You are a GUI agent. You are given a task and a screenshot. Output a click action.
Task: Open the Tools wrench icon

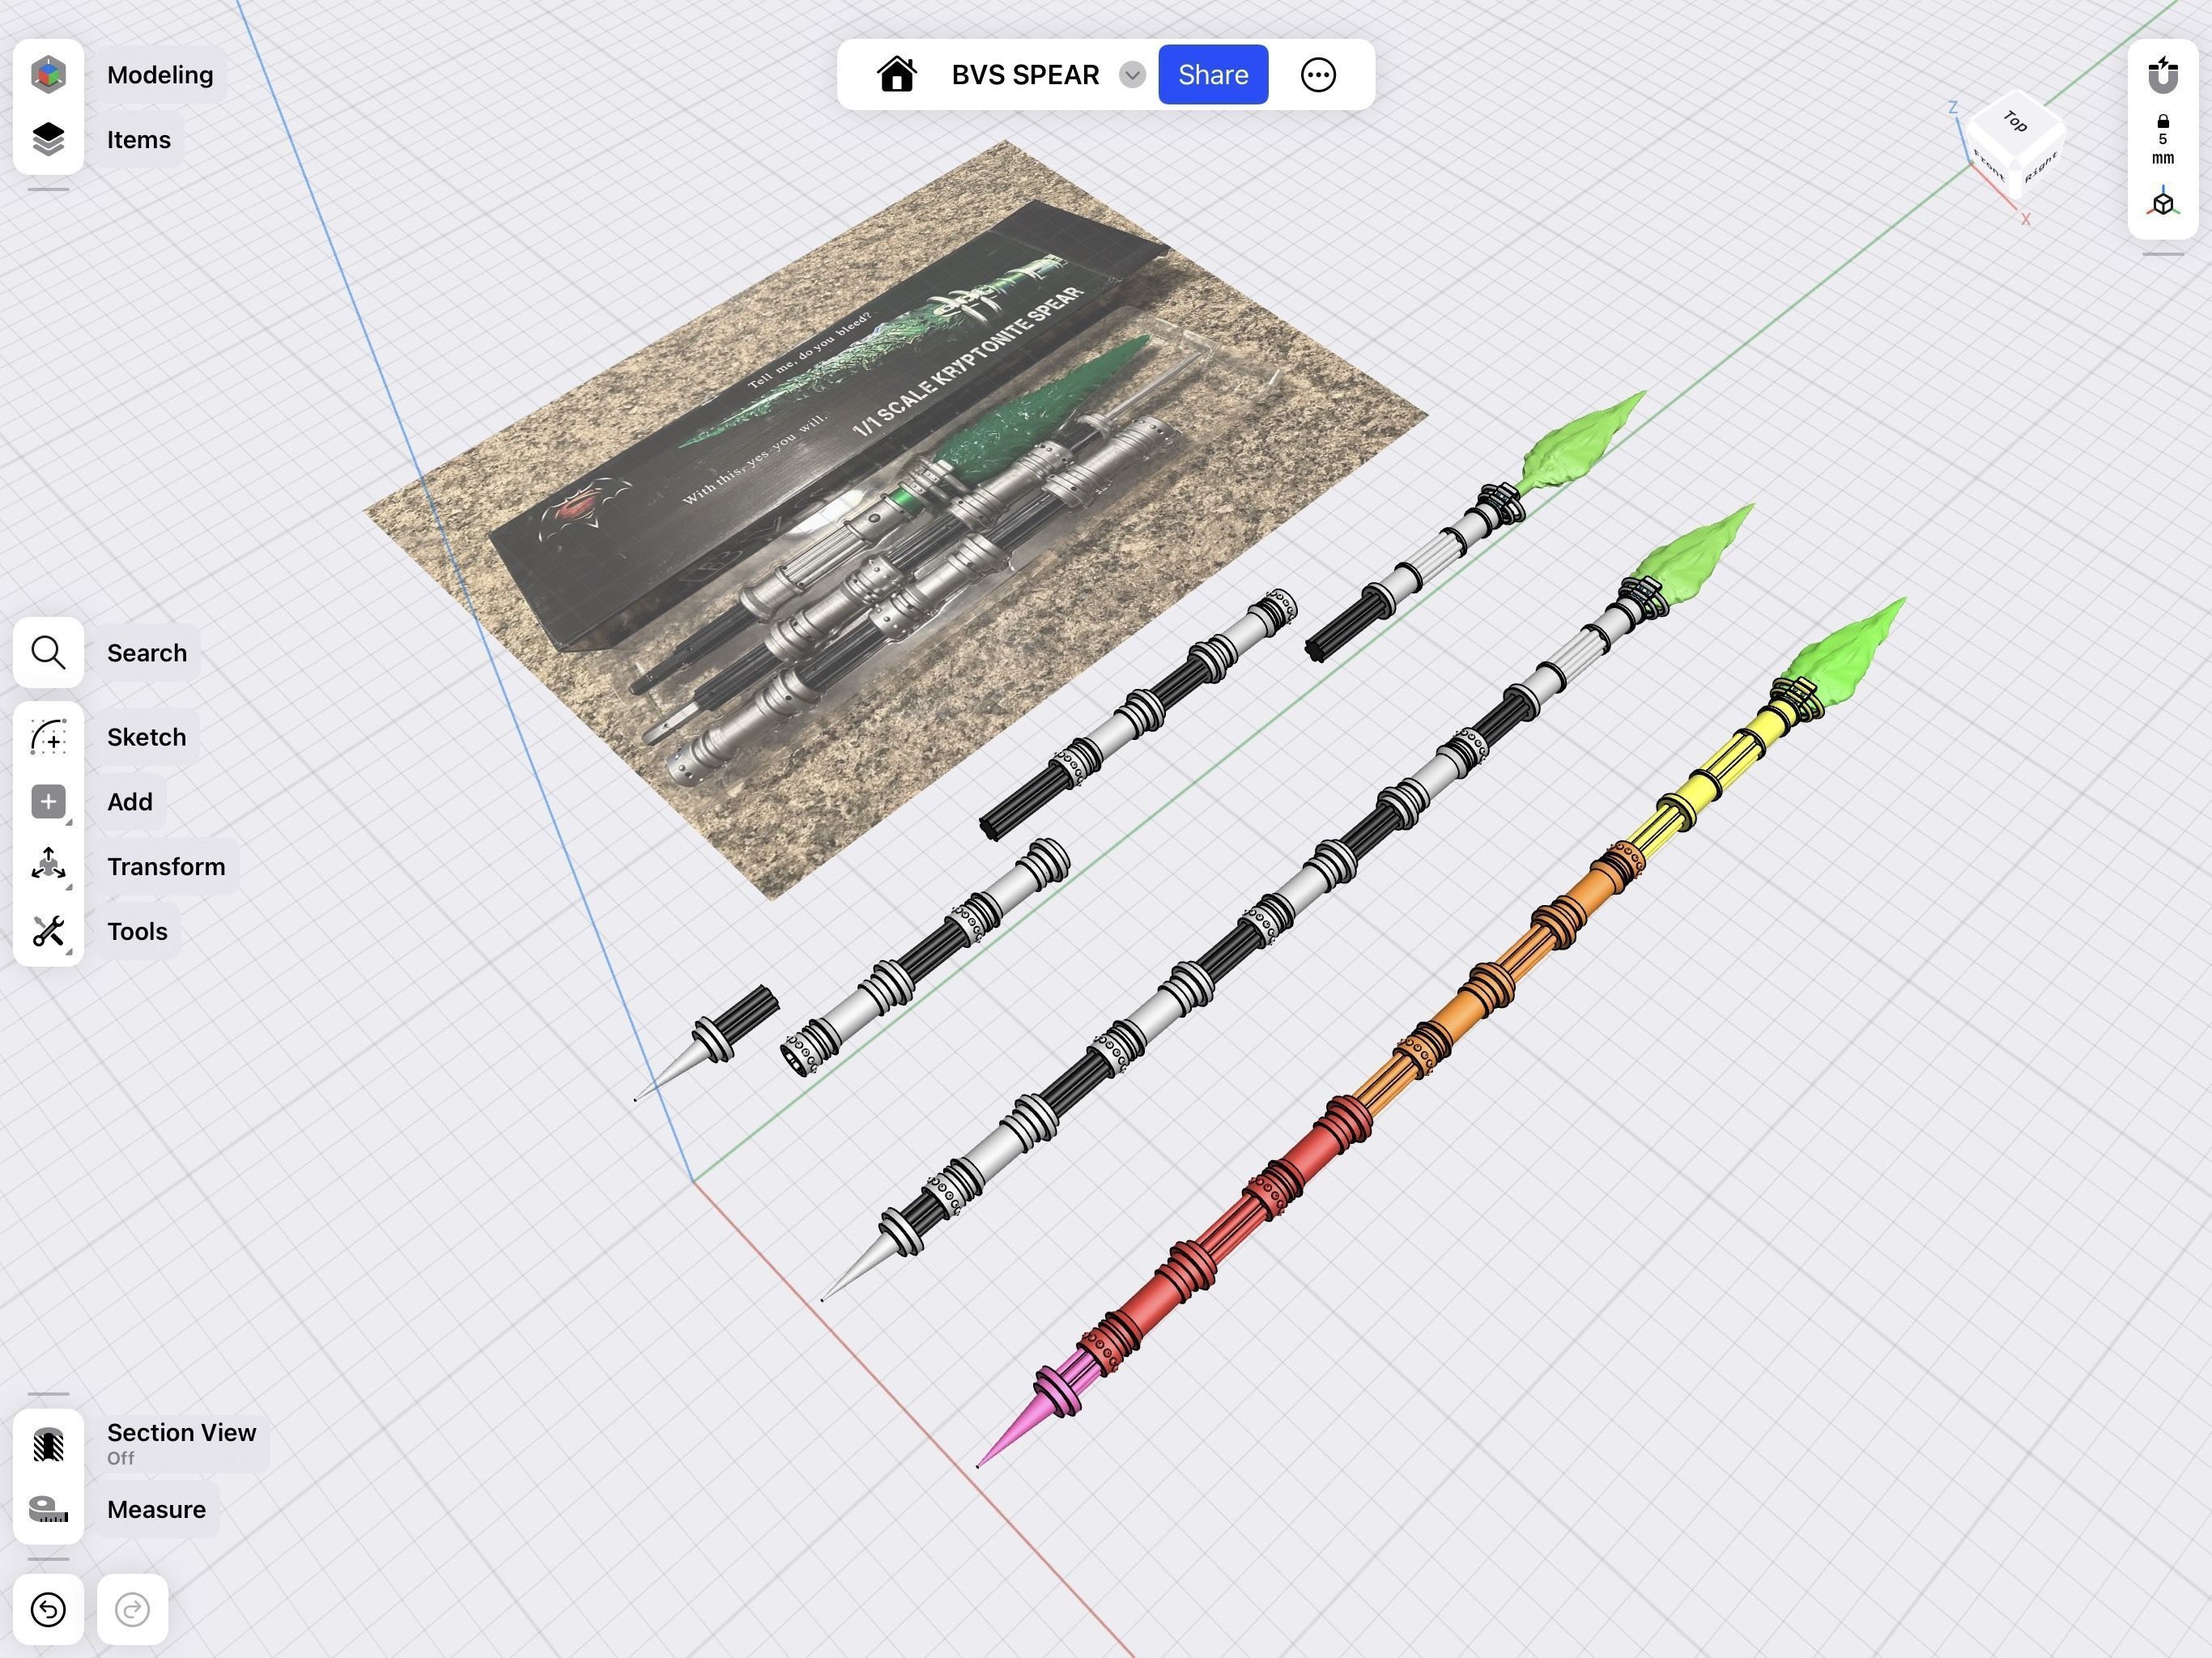point(48,931)
